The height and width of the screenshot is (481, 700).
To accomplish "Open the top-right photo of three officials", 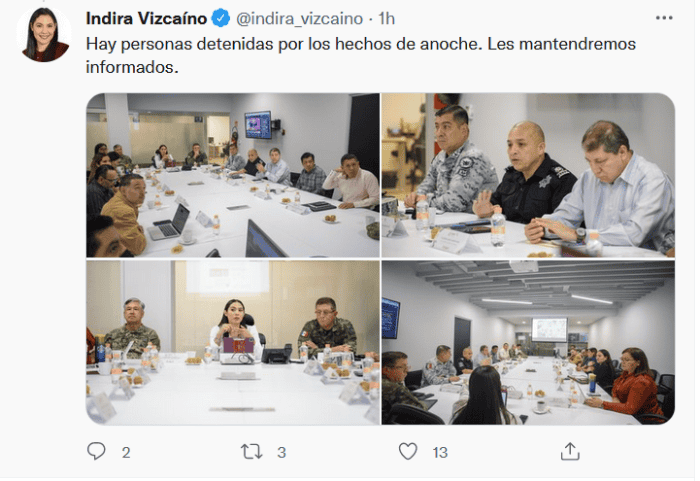I will pos(528,175).
